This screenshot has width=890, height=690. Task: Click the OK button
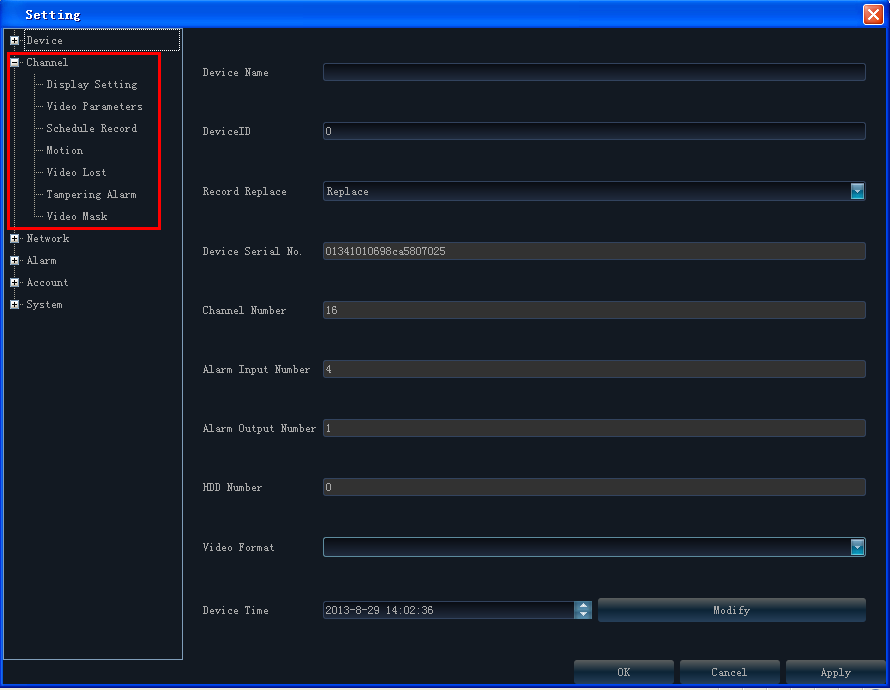(624, 672)
